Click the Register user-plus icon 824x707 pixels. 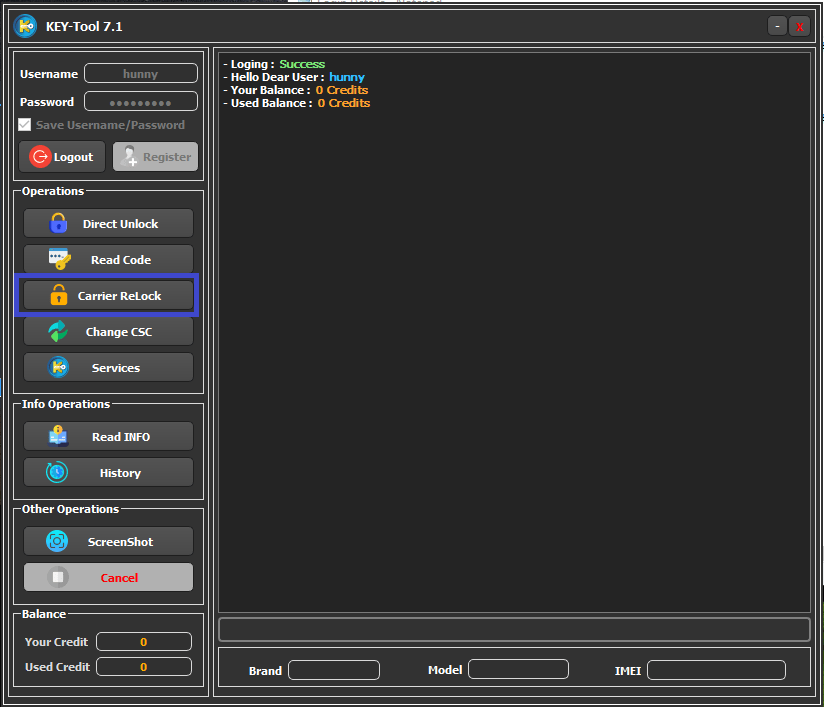(129, 156)
